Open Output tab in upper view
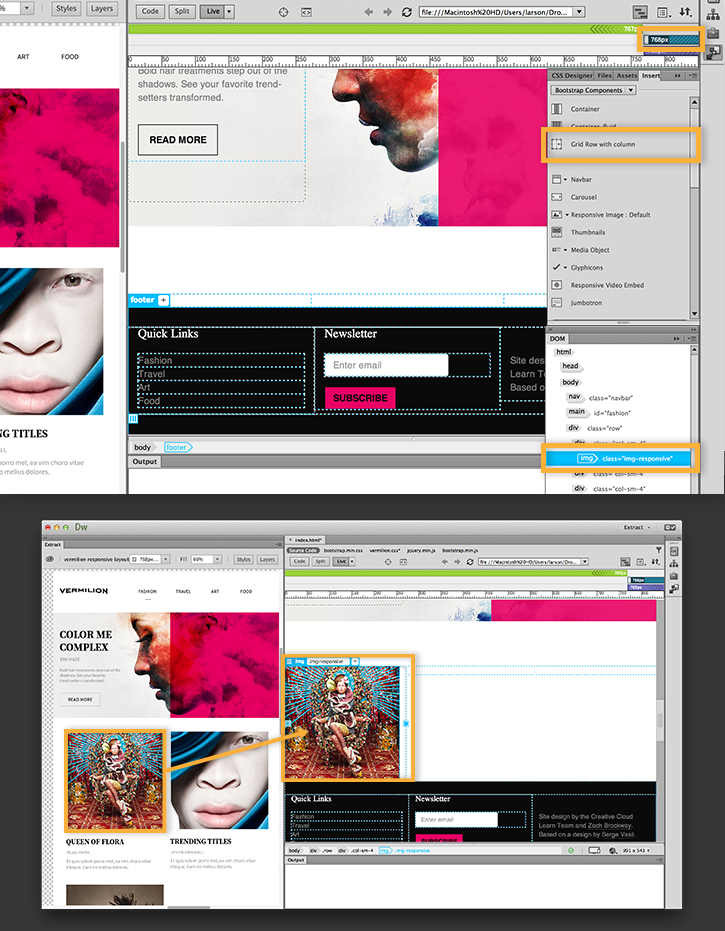The width and height of the screenshot is (725, 931). (144, 461)
